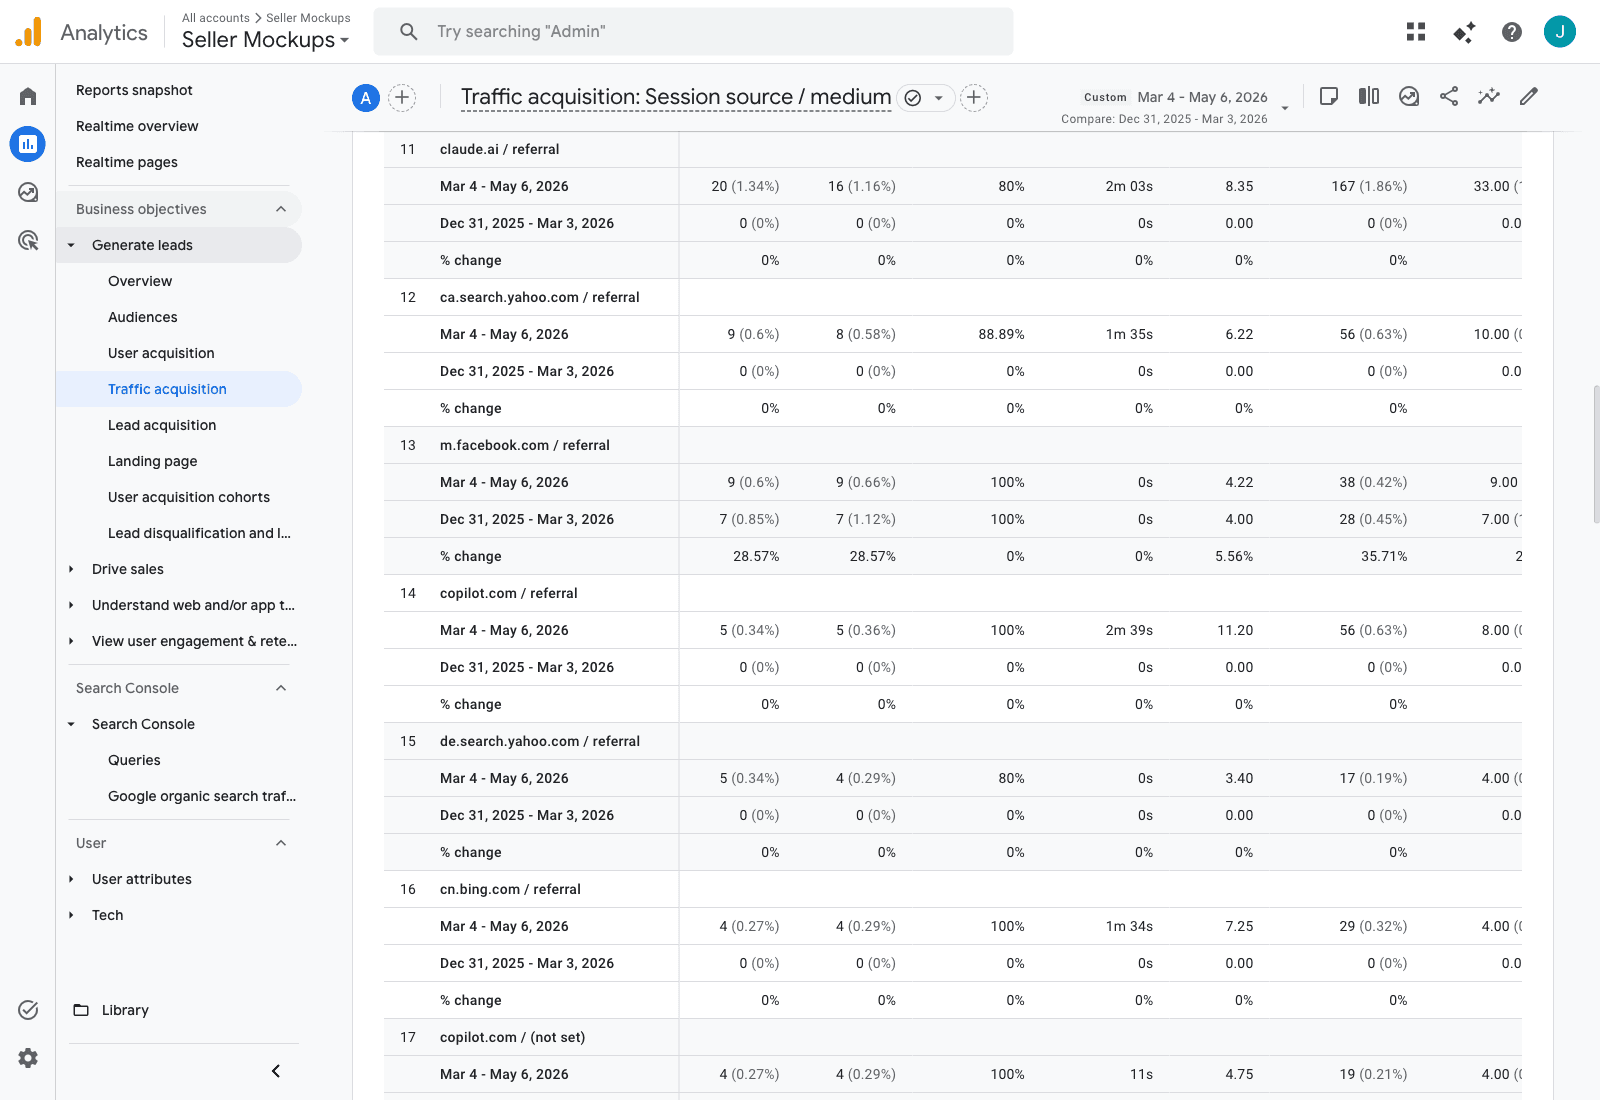Open the Library link
The image size is (1600, 1100).
(125, 1010)
